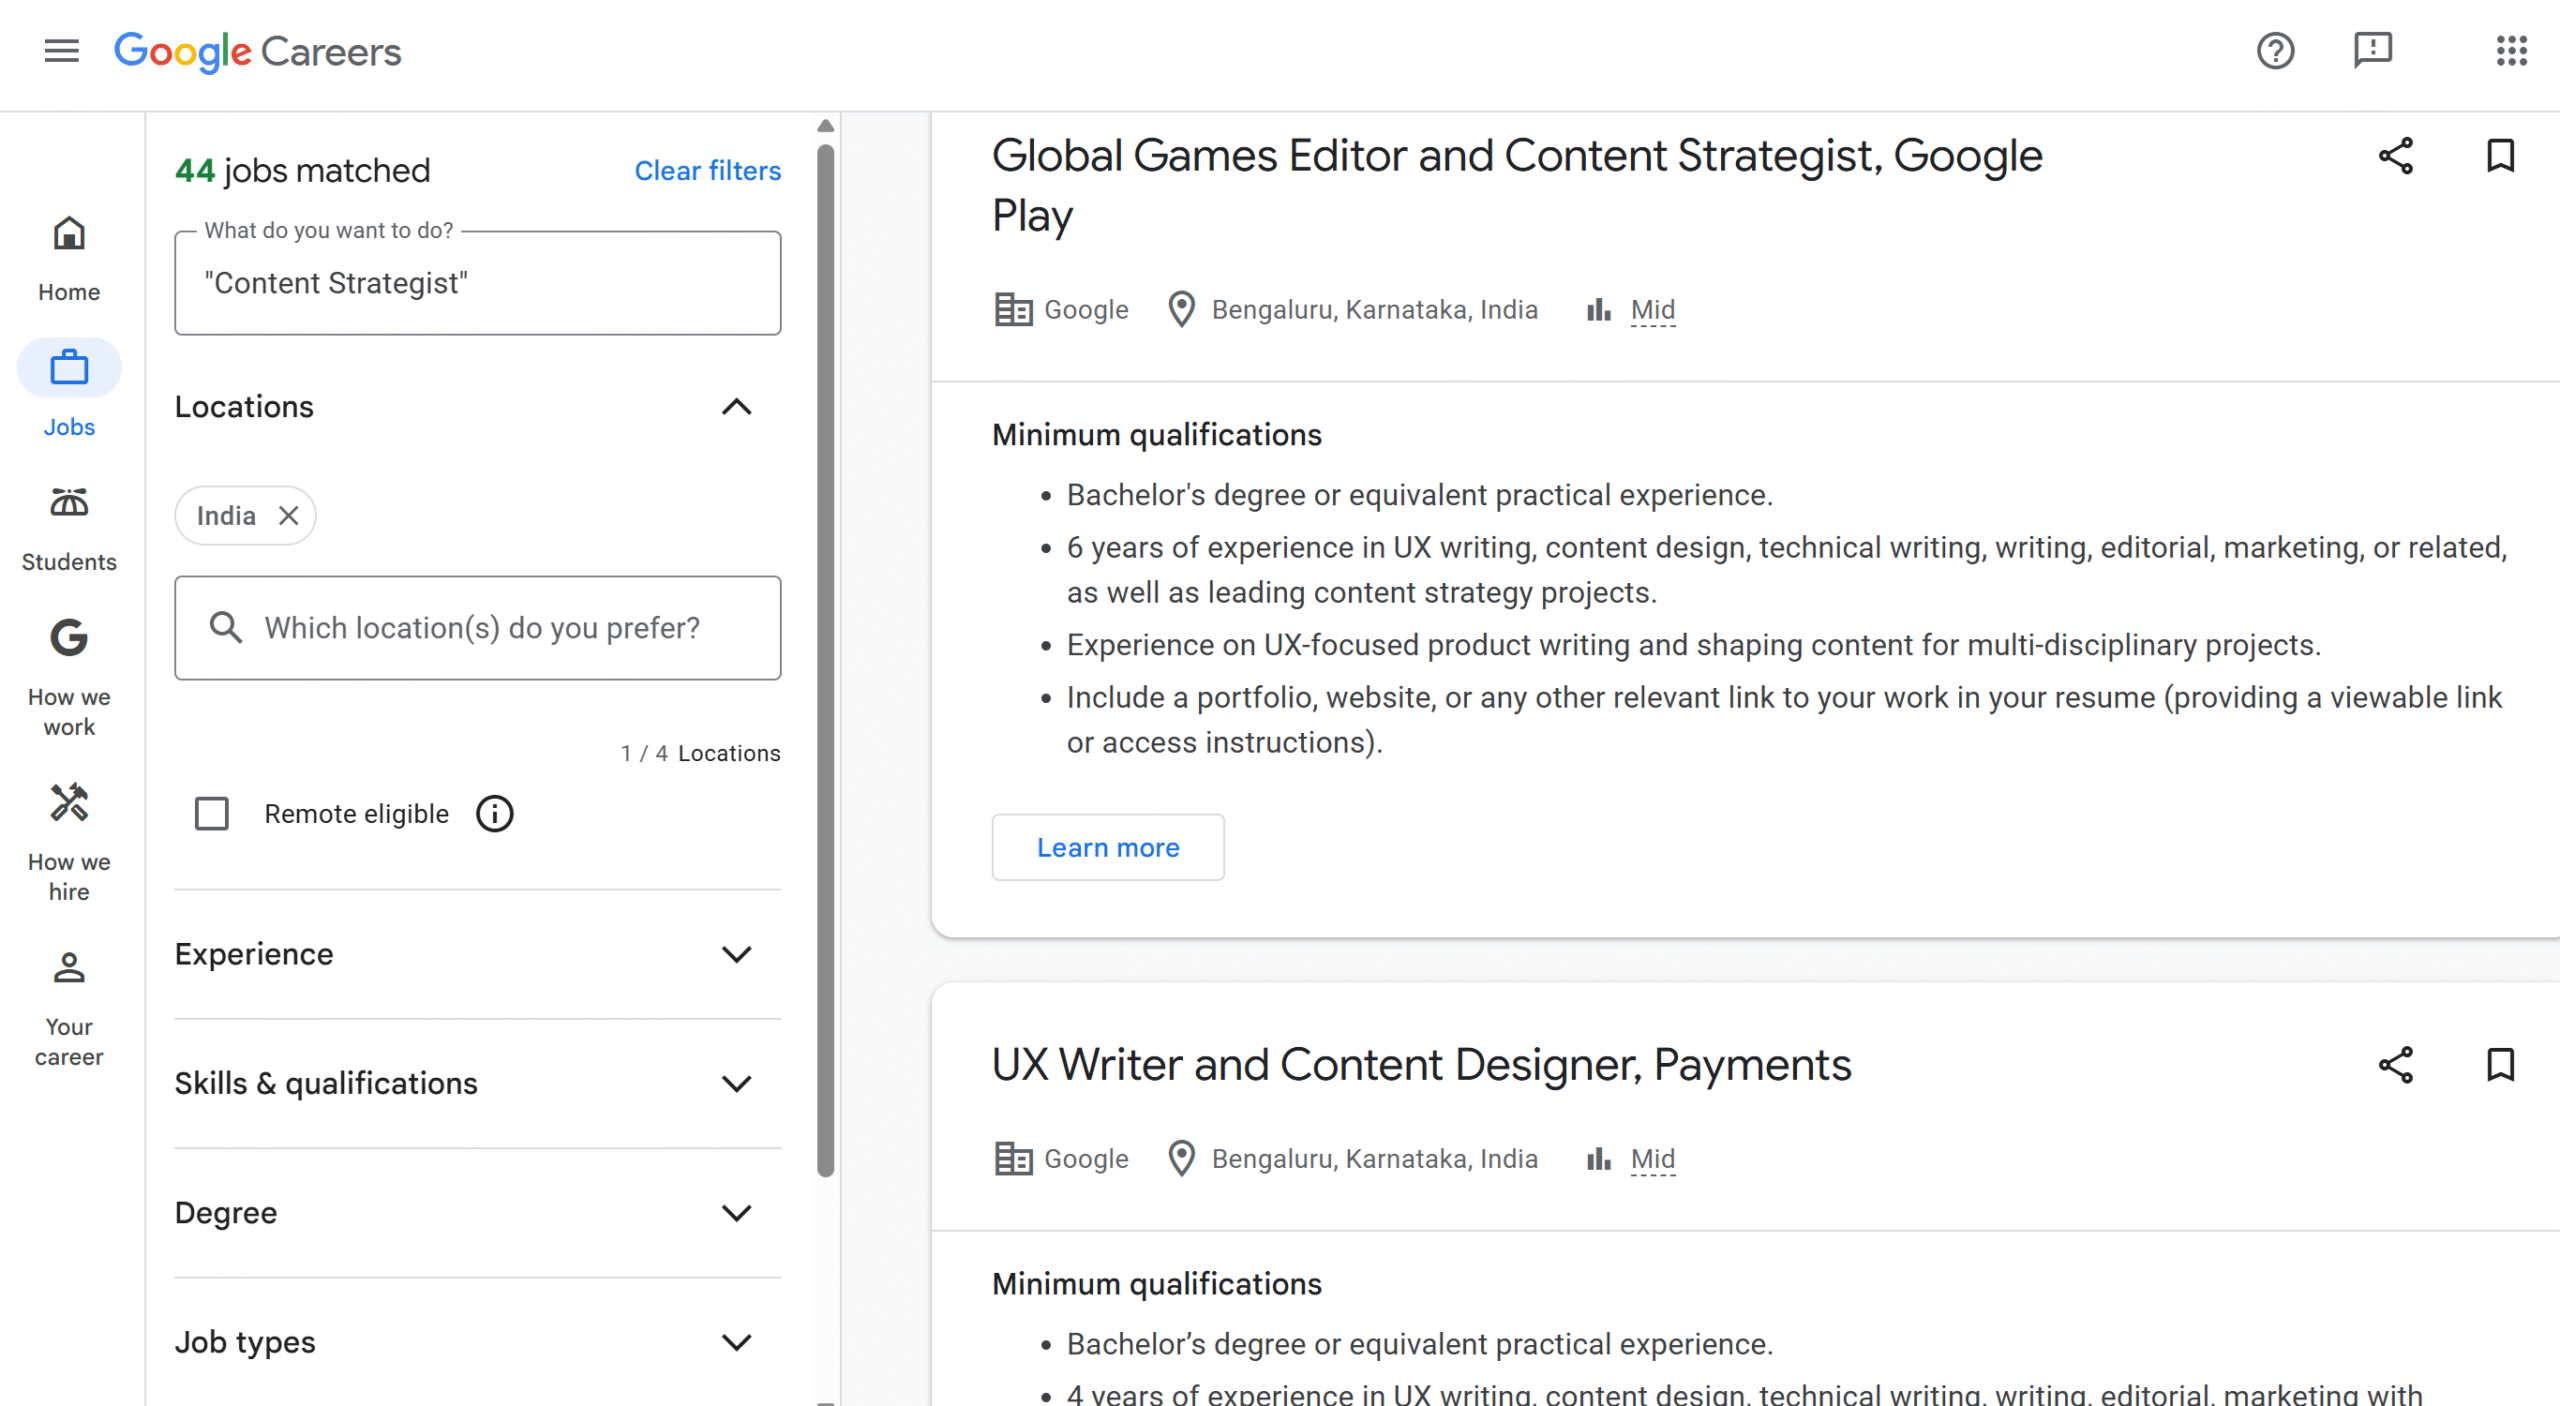This screenshot has height=1406, width=2560.
Task: Click level bar-chart icon on Global Games job
Action: 1598,310
